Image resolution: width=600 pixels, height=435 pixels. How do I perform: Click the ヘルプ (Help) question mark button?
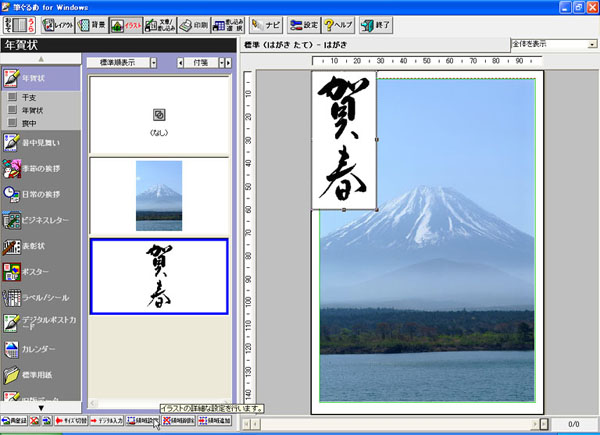point(340,23)
